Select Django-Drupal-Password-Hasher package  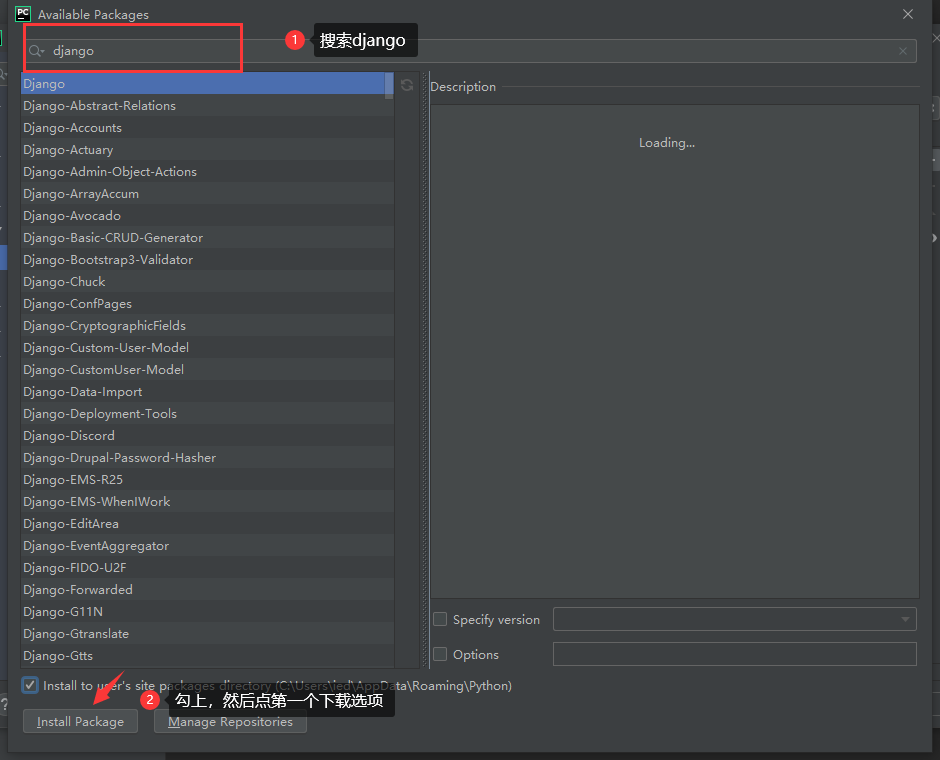[x=207, y=457]
